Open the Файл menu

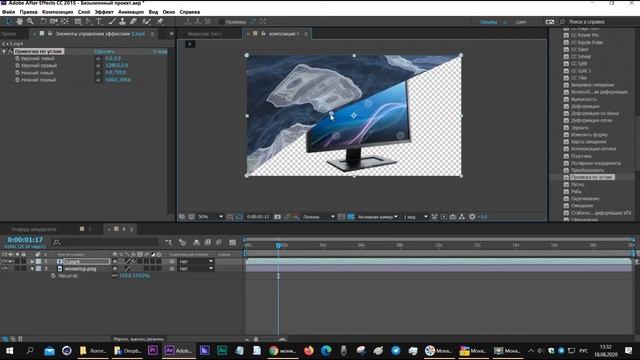pos(8,12)
